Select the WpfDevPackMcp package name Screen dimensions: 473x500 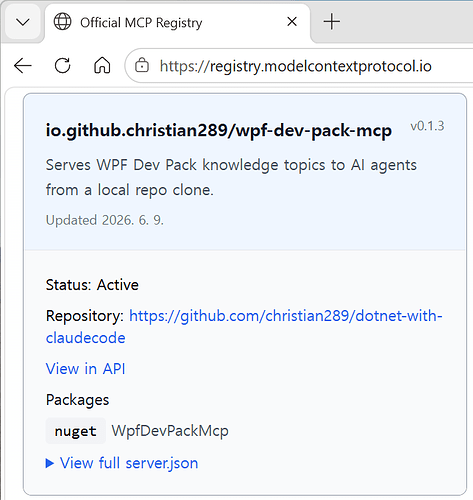pyautogui.click(x=170, y=431)
